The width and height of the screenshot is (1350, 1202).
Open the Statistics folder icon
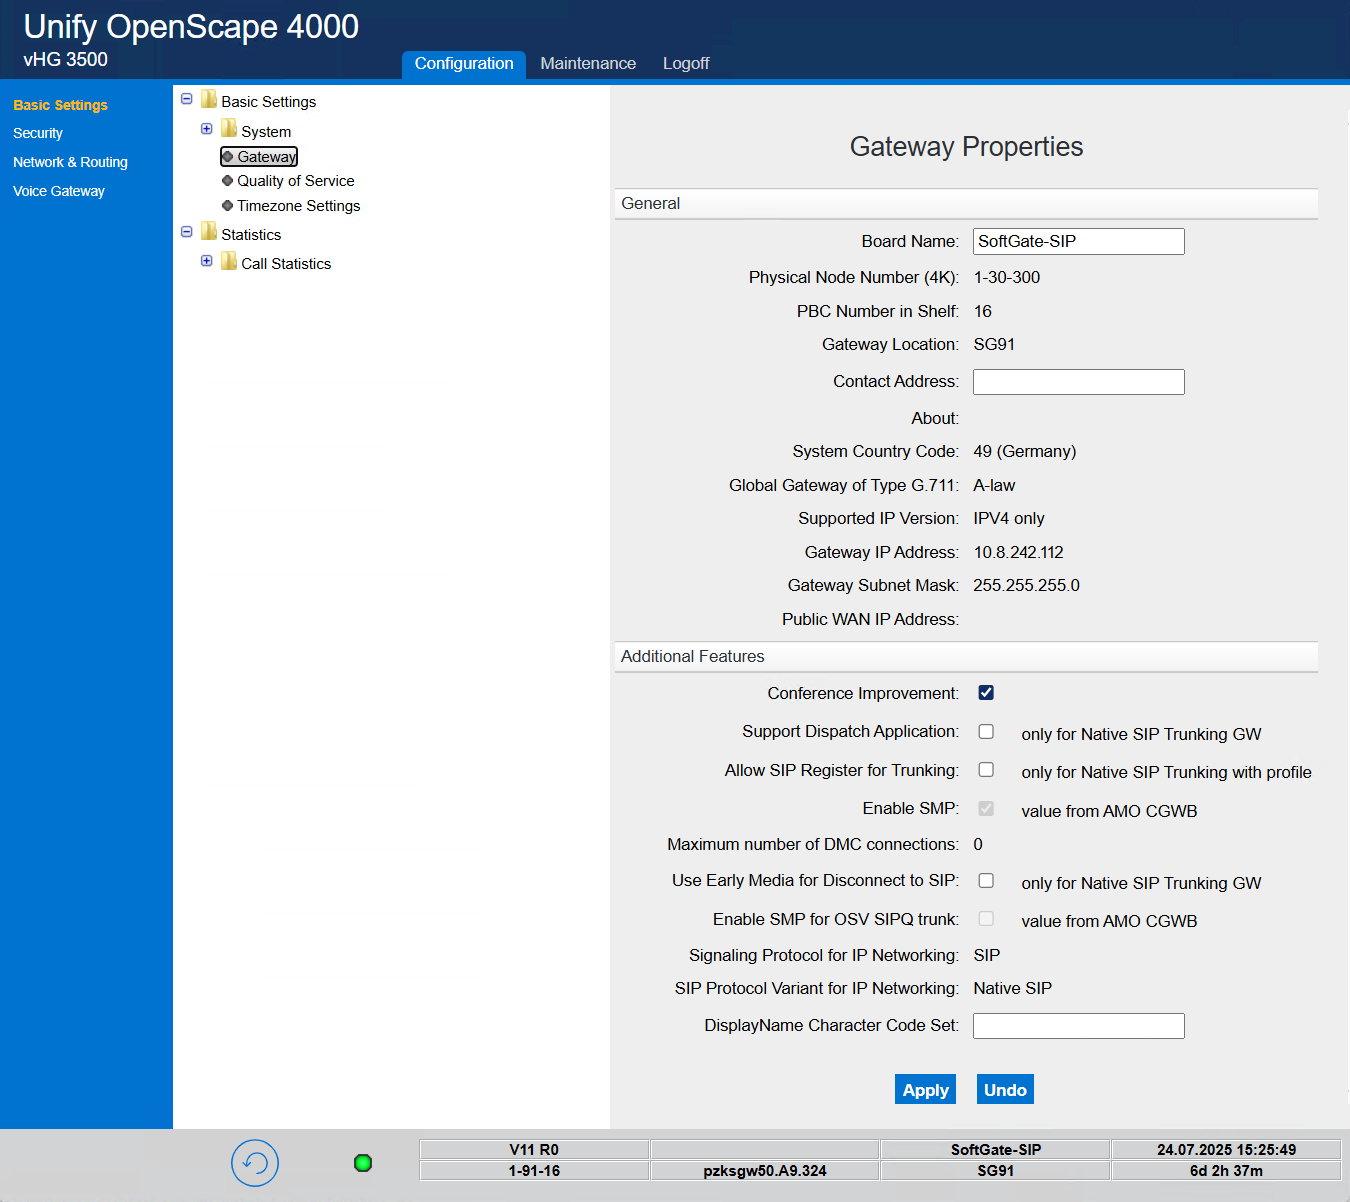pyautogui.click(x=208, y=232)
